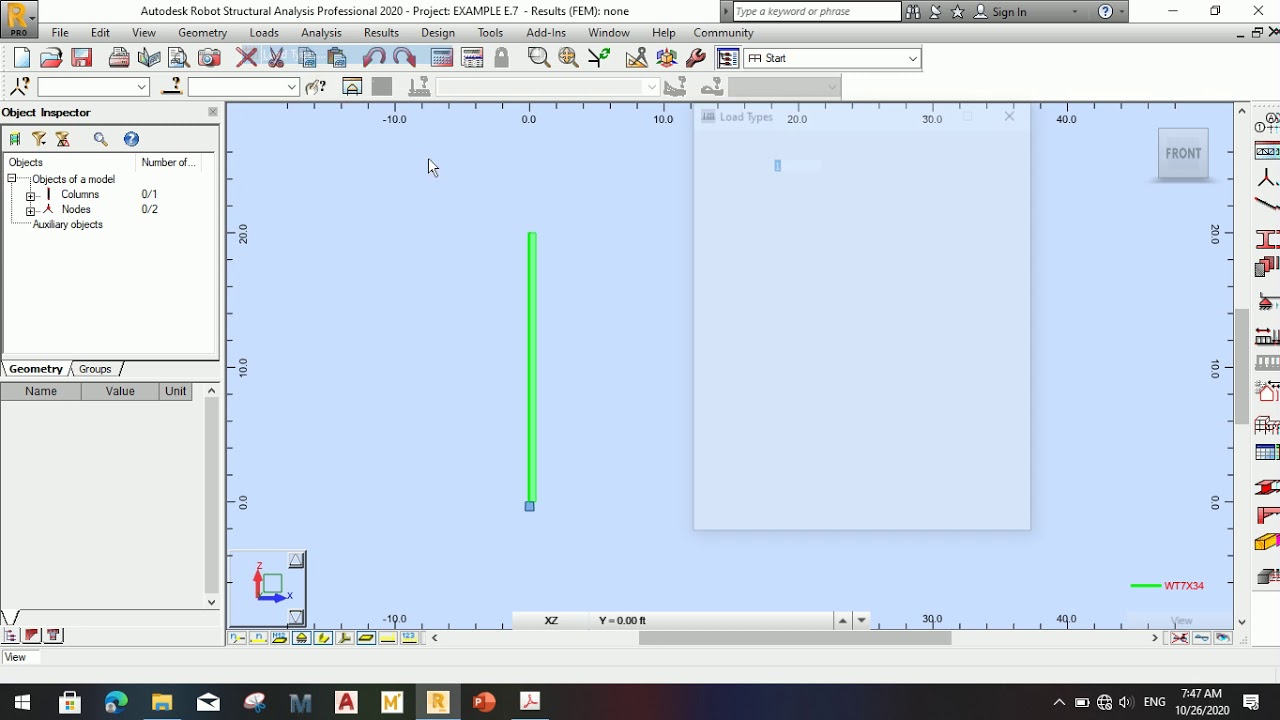Toggle load values 123 display in bottom toolbar
The image size is (1280, 720).
tap(409, 638)
